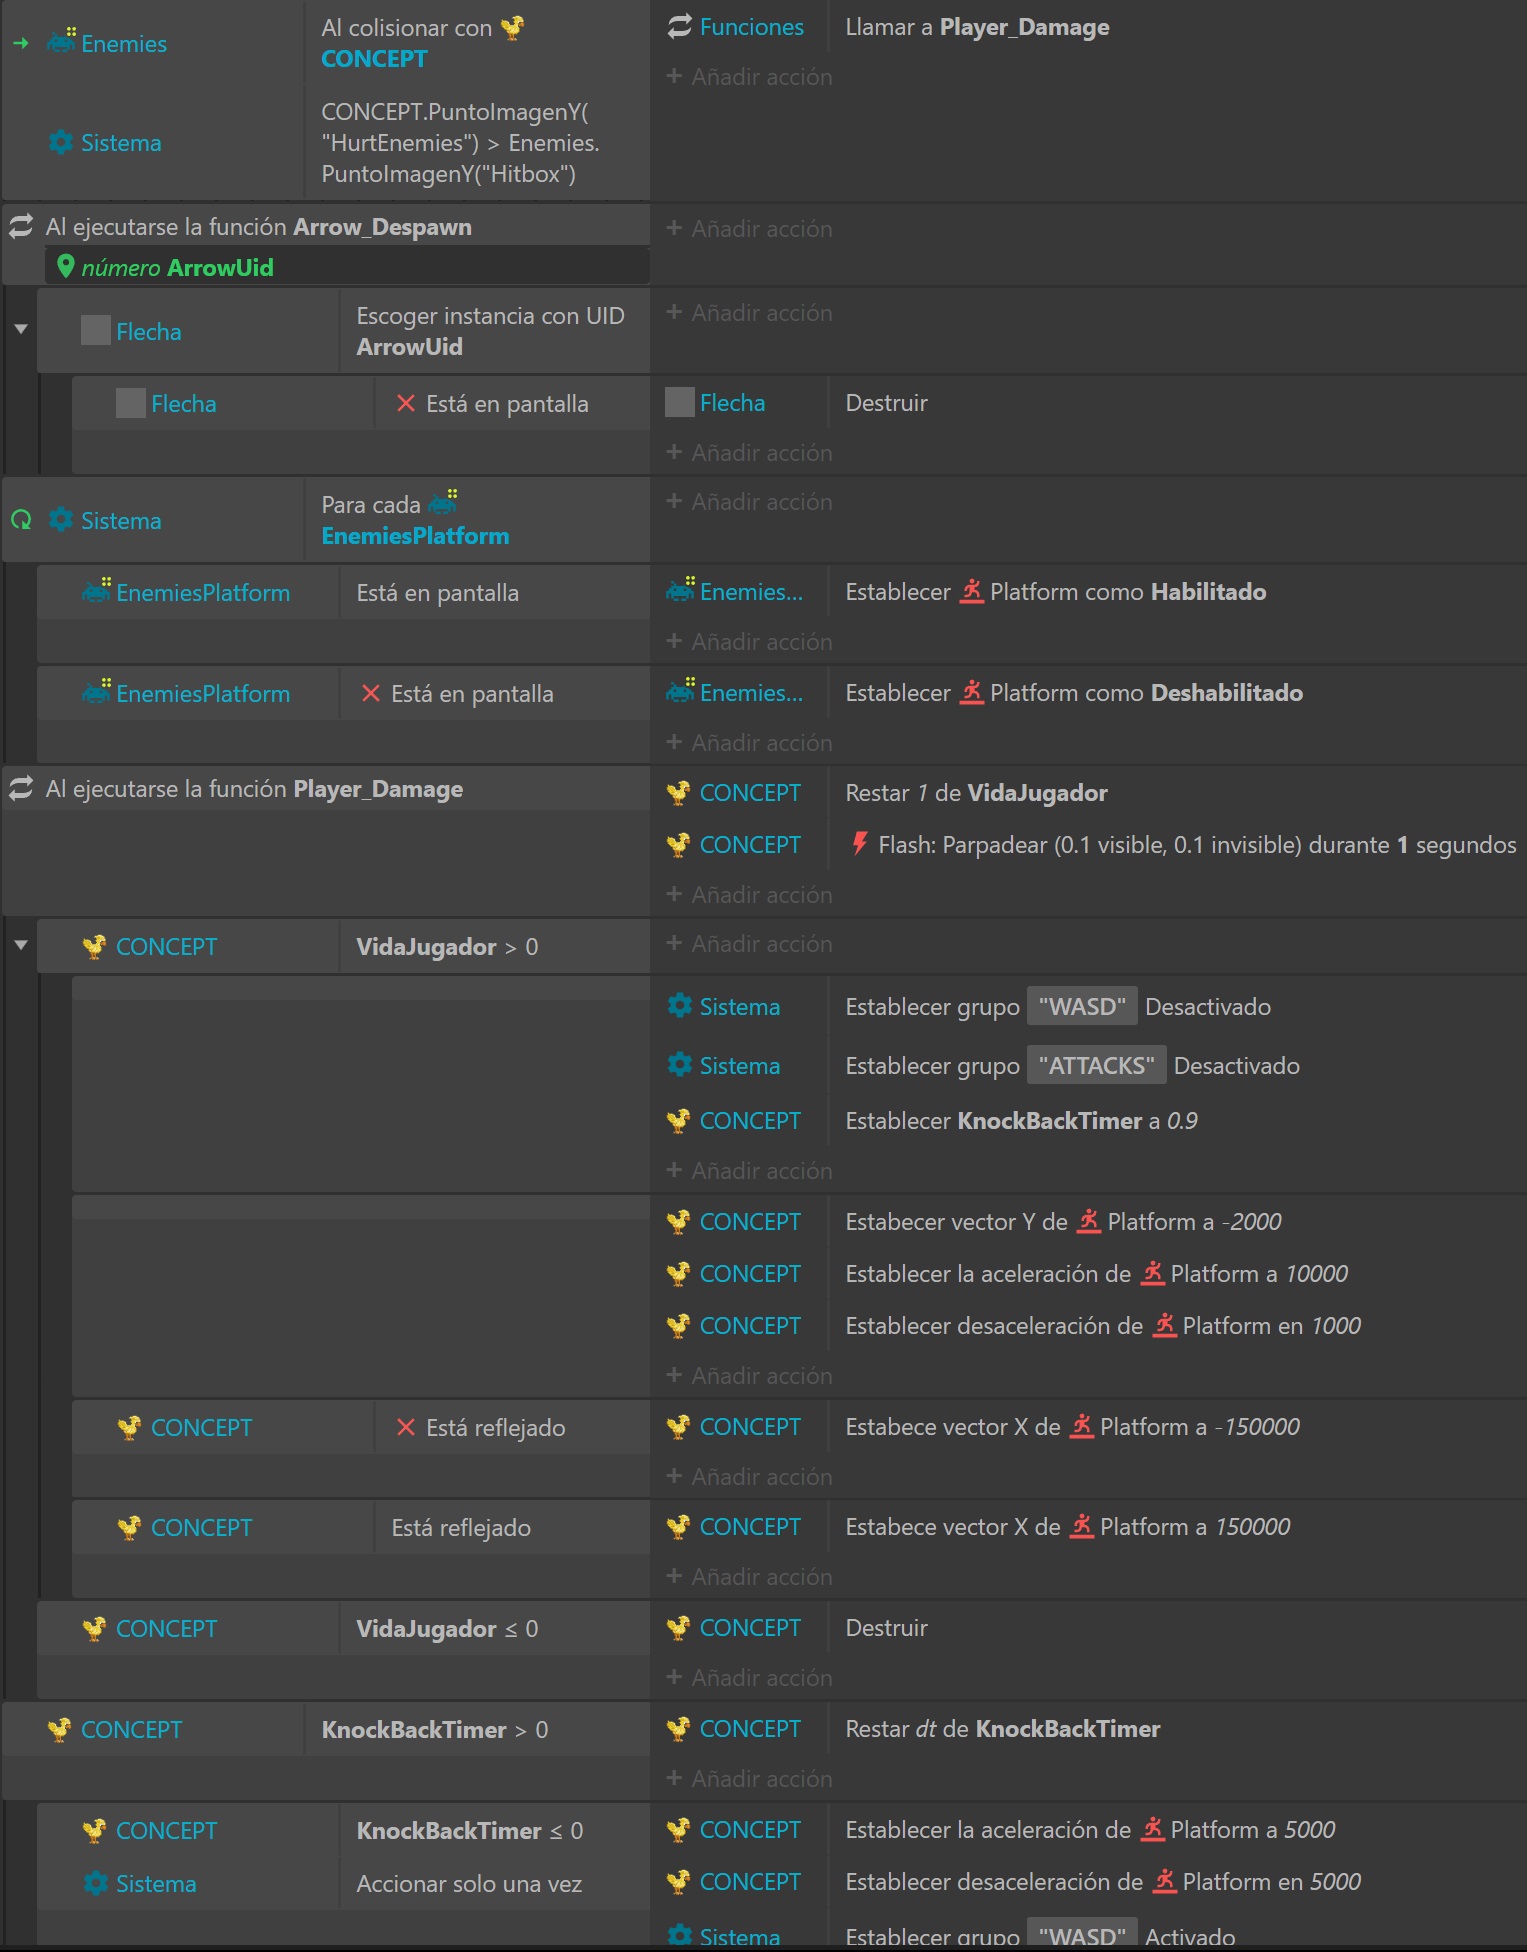The height and width of the screenshot is (1952, 1527).
Task: Click the Flecha object icon in the Destruir action
Action: [x=680, y=403]
